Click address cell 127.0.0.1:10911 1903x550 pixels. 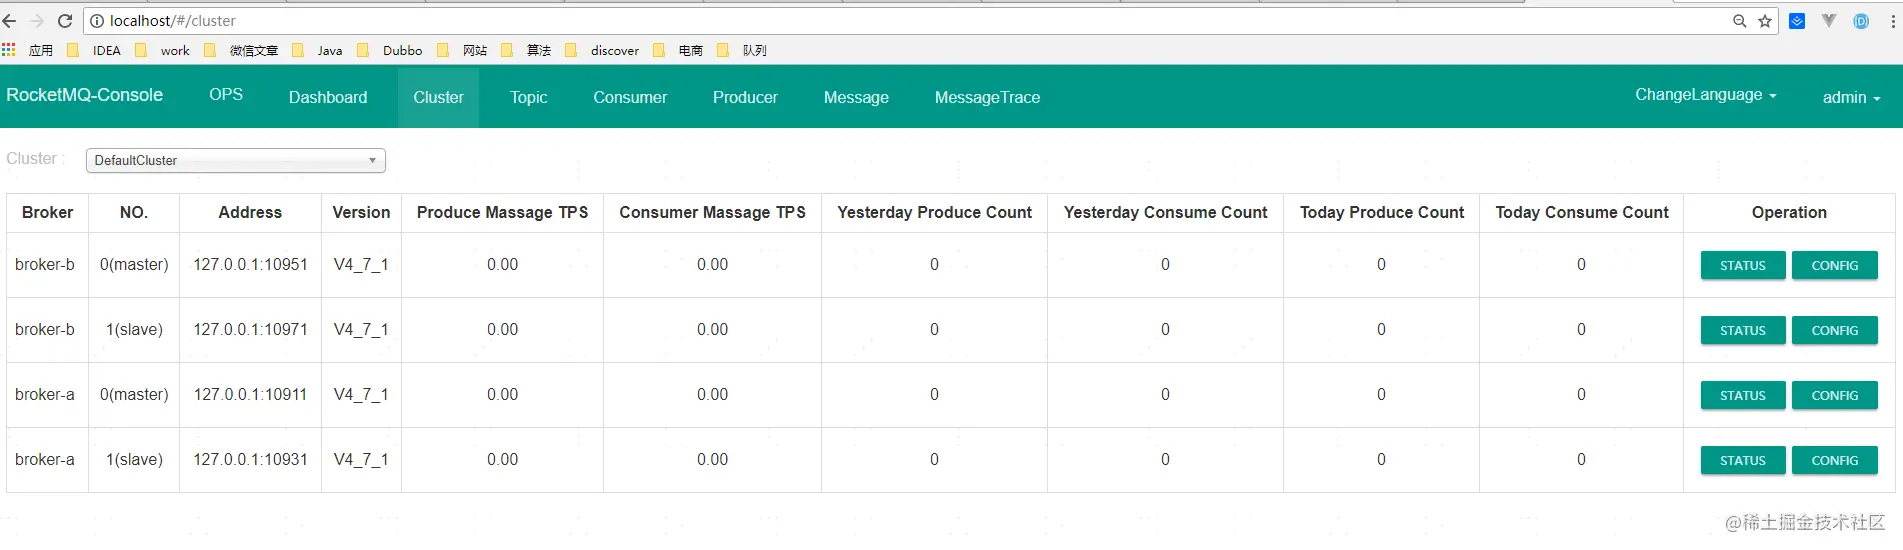click(x=250, y=395)
